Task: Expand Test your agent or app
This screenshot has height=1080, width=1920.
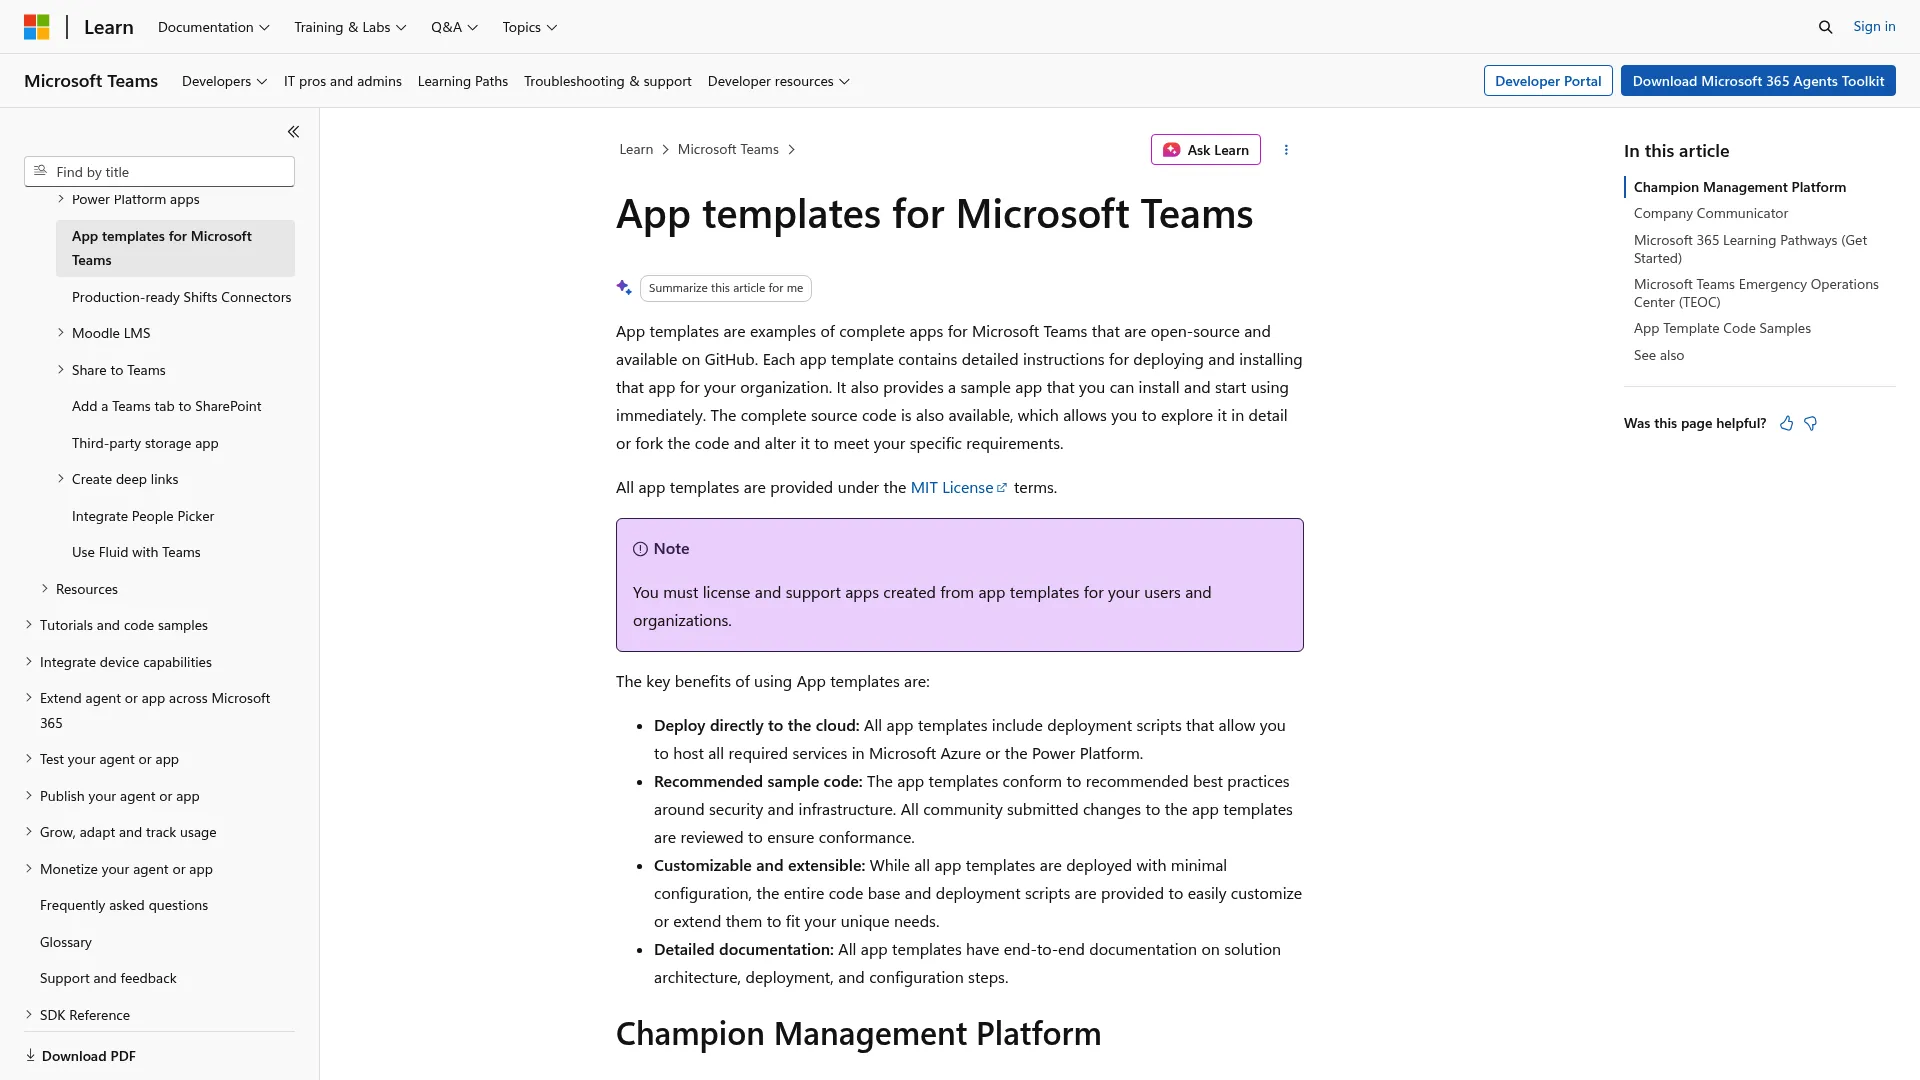Action: [x=29, y=759]
